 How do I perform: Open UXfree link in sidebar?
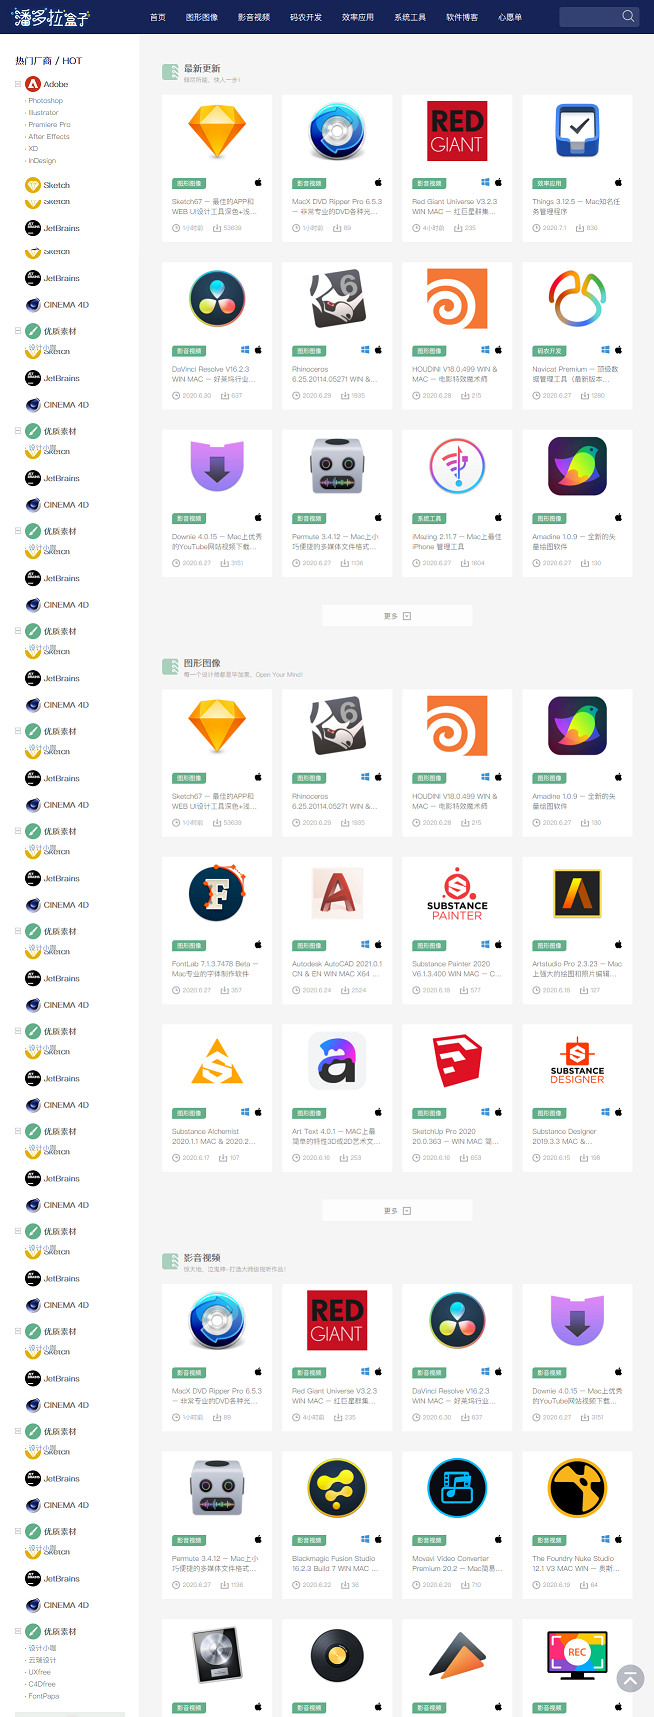click(x=39, y=1672)
